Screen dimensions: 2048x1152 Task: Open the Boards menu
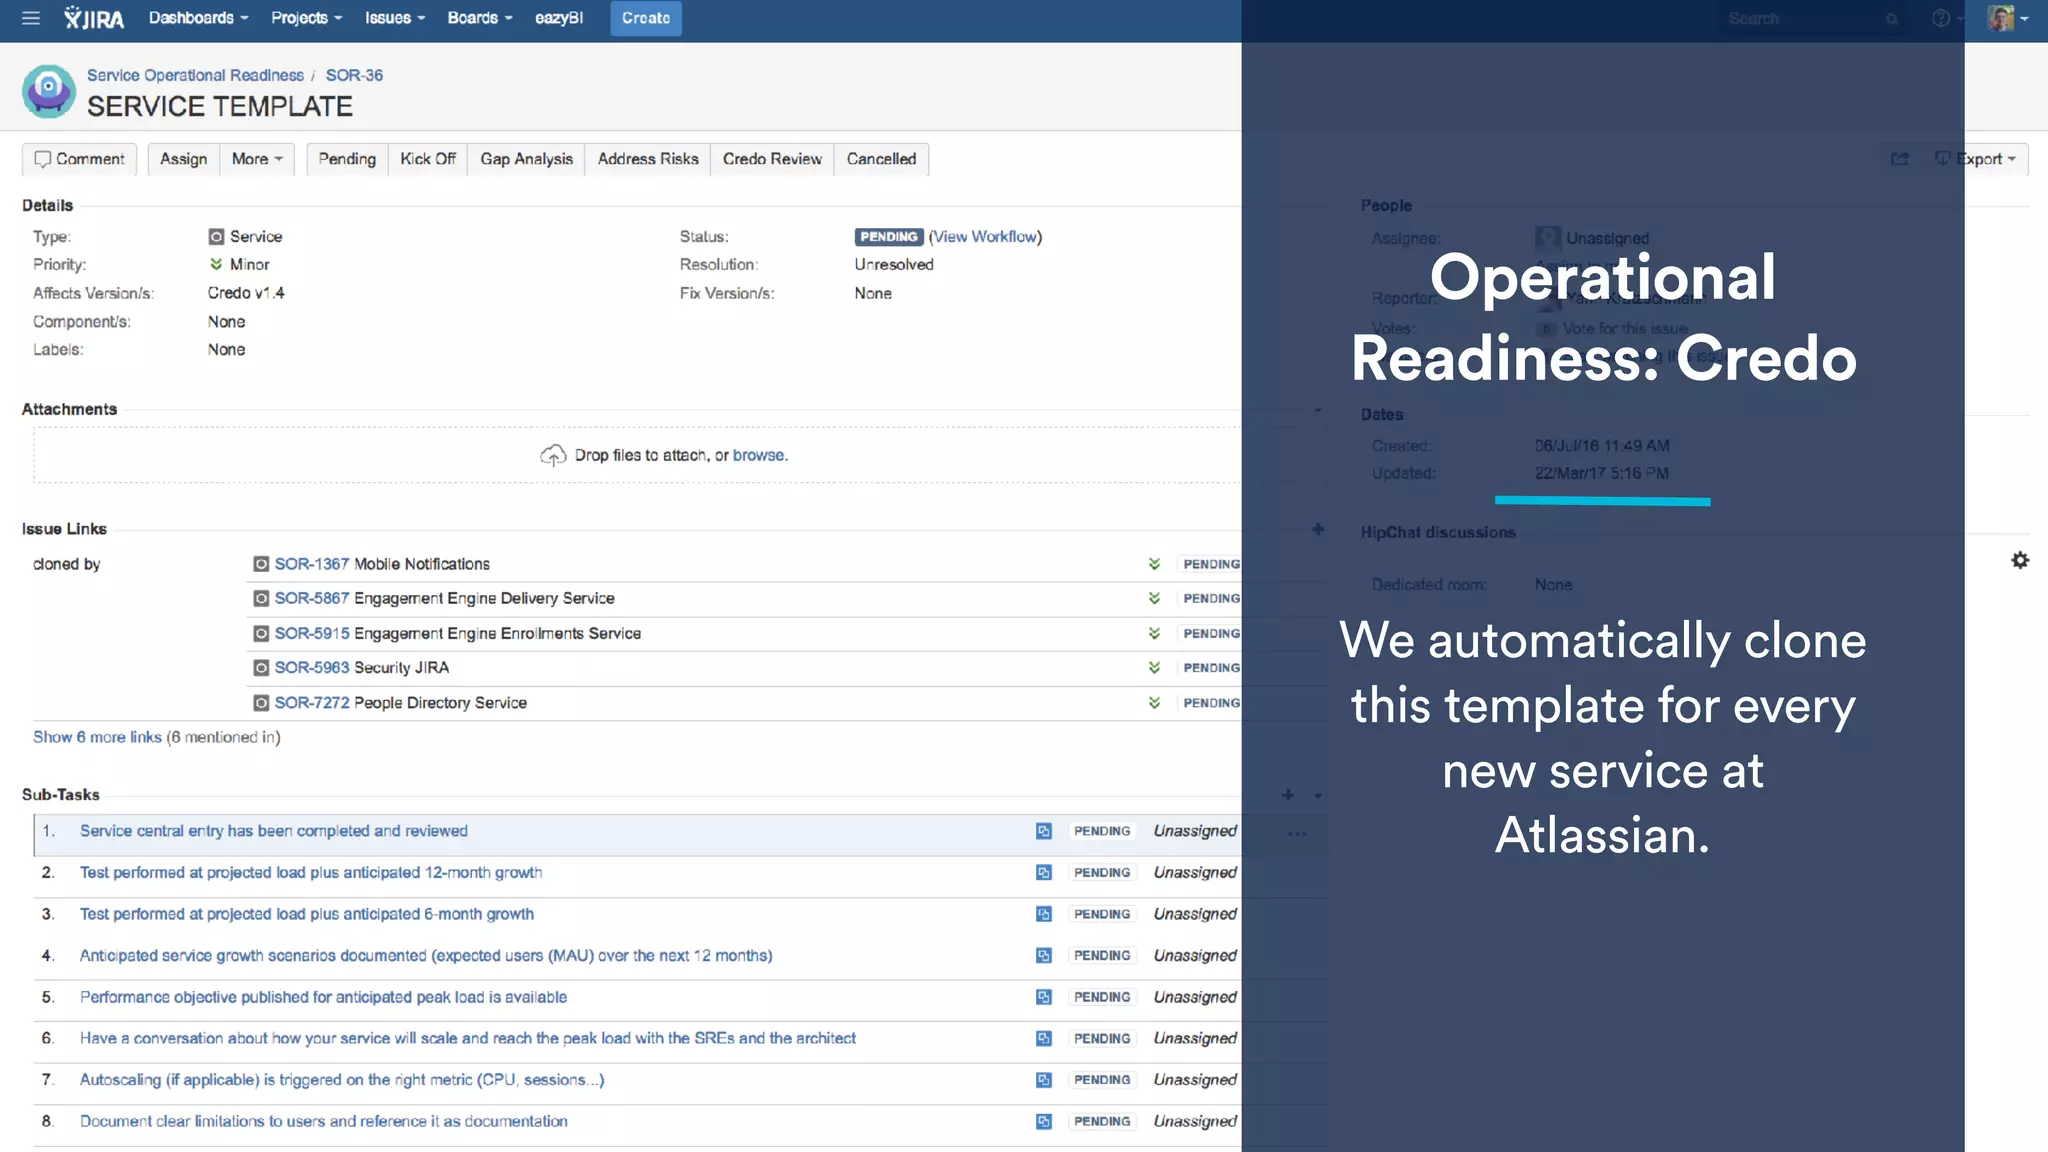tap(479, 18)
